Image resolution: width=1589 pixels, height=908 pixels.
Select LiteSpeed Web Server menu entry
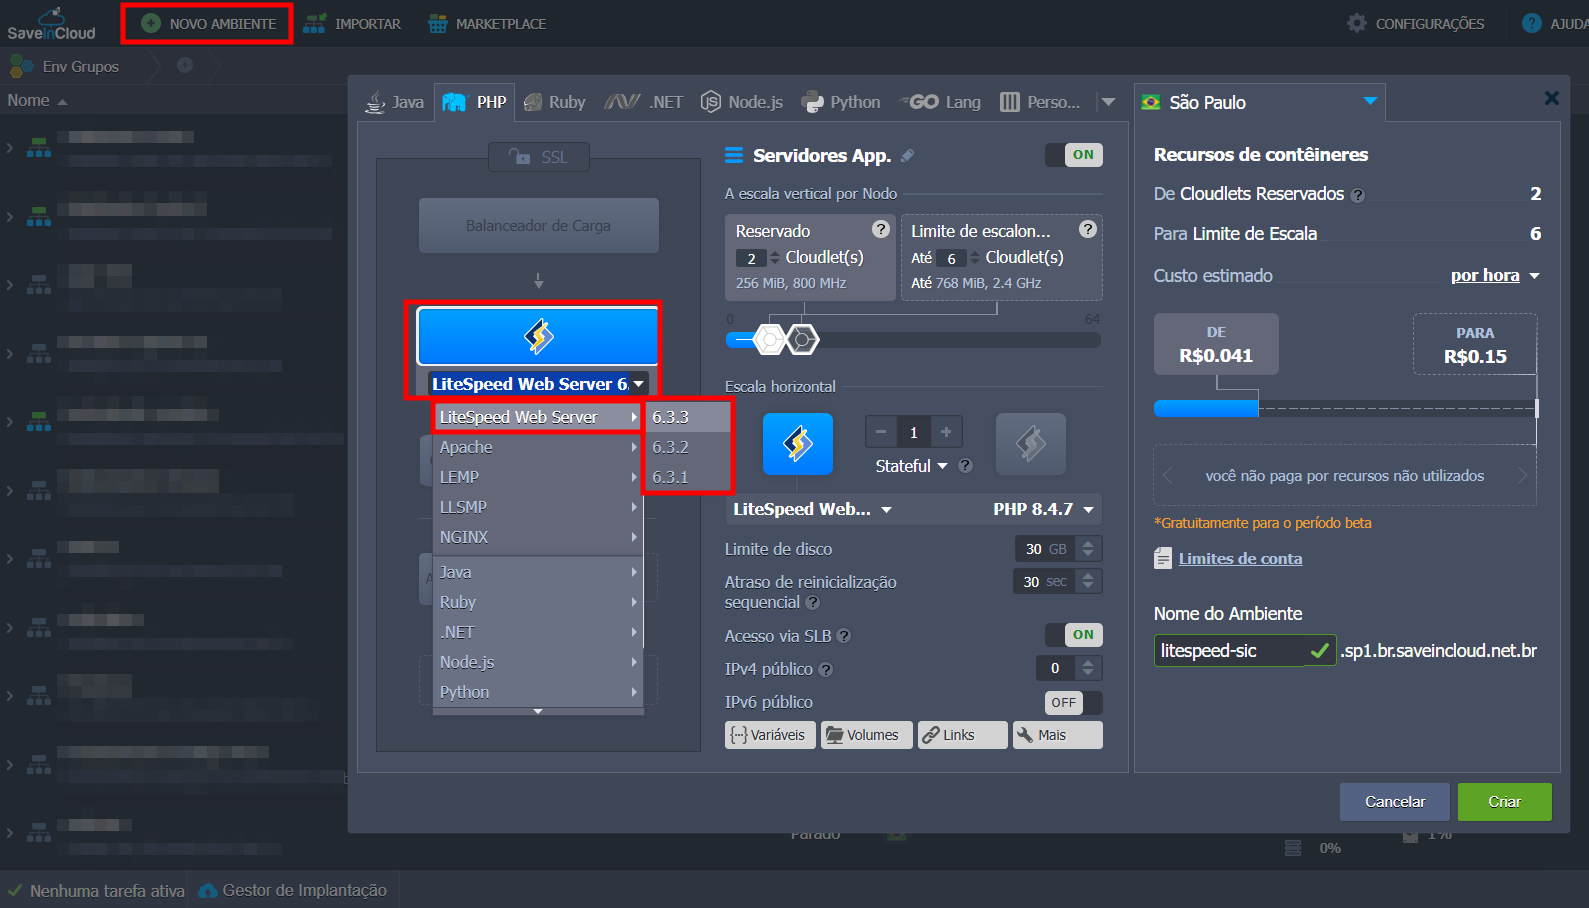(538, 417)
